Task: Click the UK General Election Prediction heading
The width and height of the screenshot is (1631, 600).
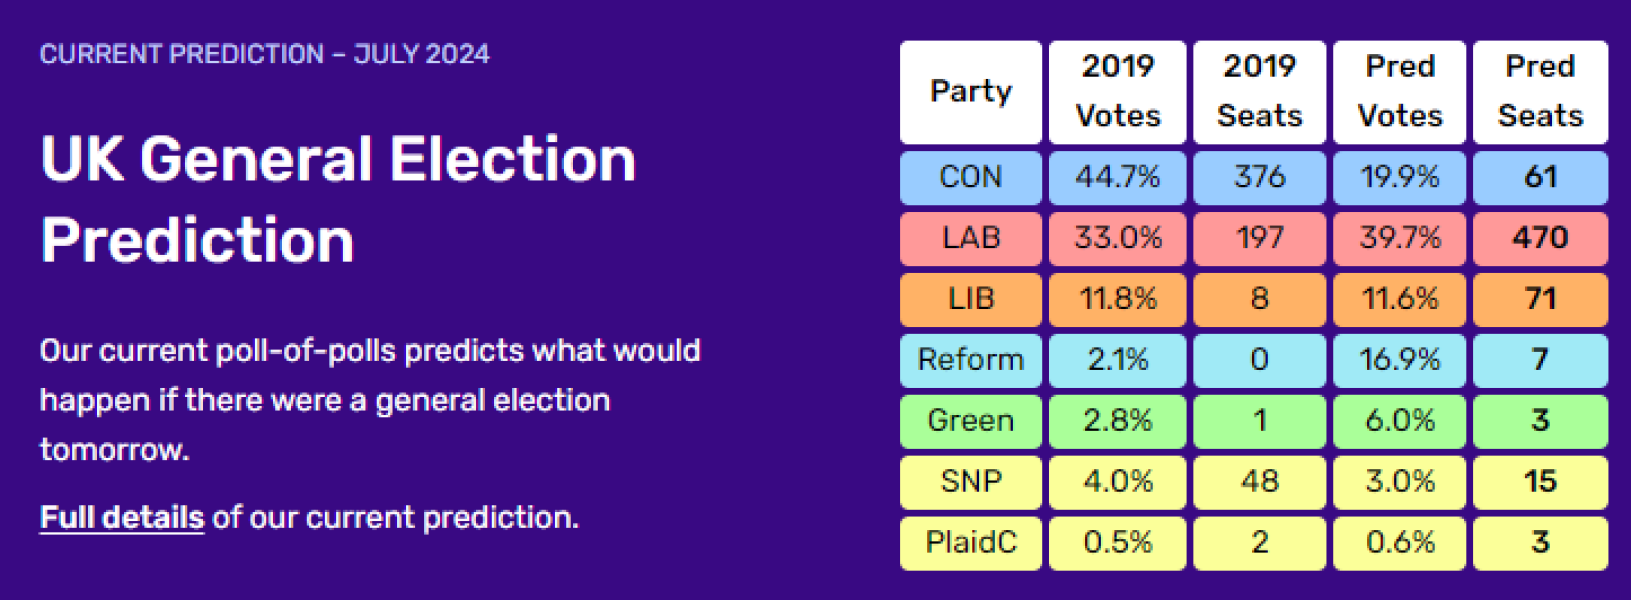Action: pyautogui.click(x=338, y=200)
